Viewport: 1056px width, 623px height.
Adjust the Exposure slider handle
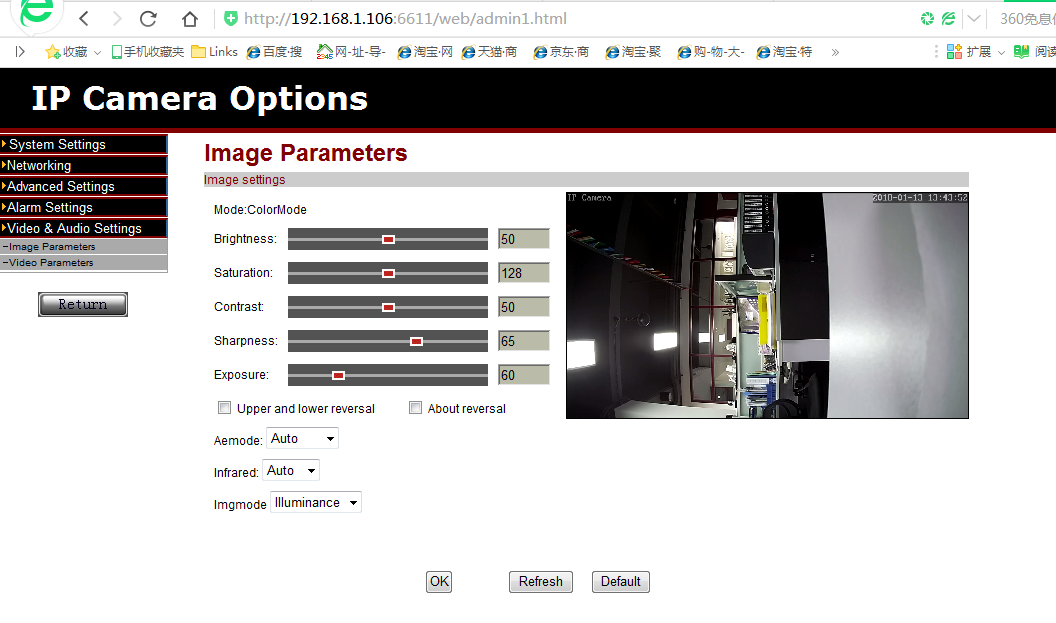click(x=338, y=375)
